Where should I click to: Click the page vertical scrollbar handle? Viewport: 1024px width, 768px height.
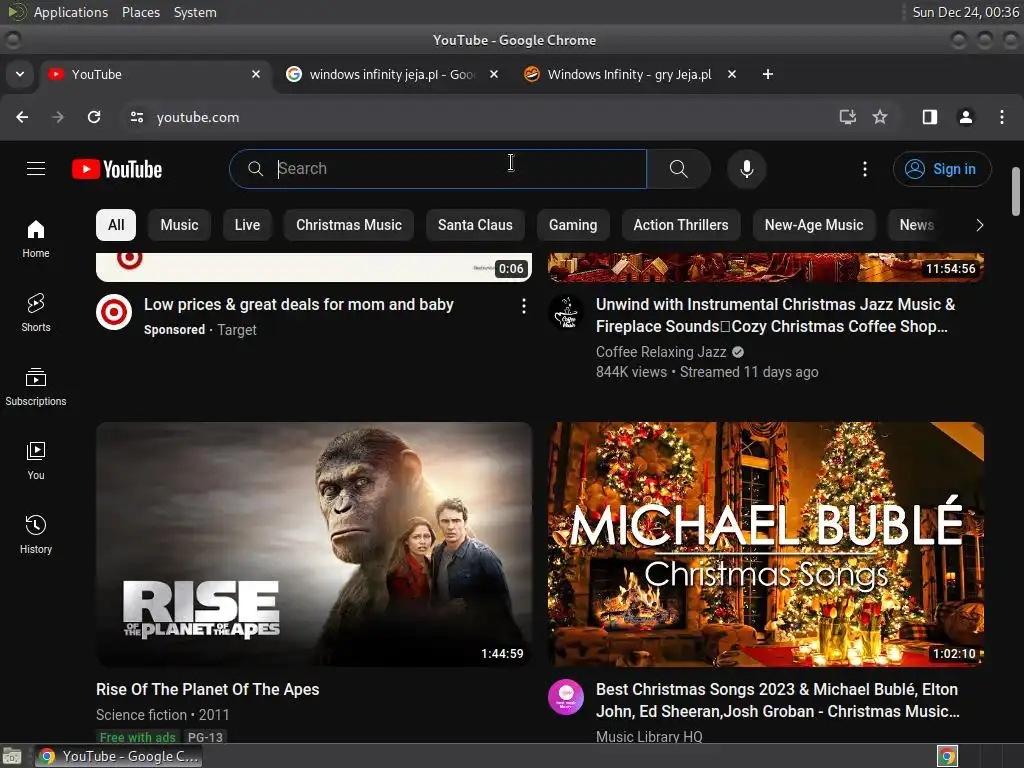1016,191
